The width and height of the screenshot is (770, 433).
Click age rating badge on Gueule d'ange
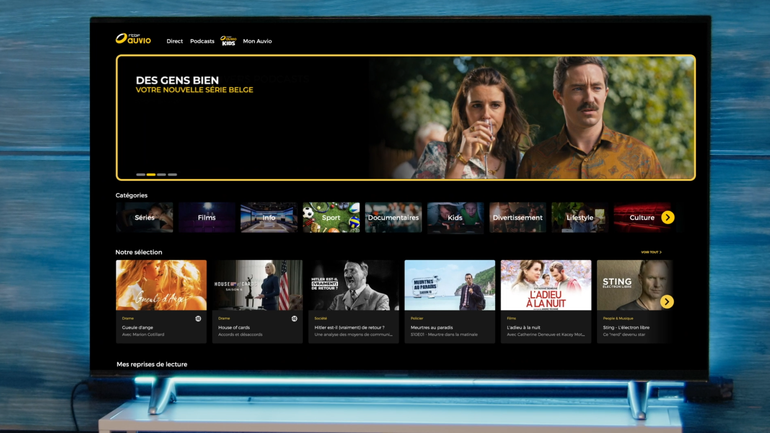pyautogui.click(x=198, y=319)
